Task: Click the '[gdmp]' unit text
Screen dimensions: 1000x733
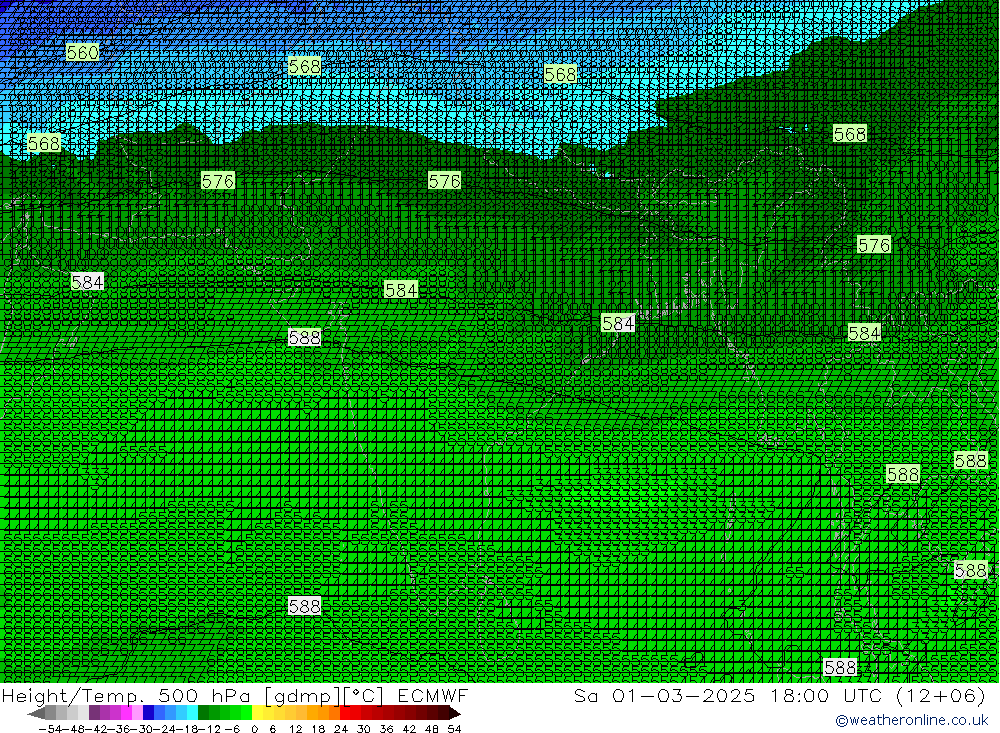Action: [x=302, y=696]
